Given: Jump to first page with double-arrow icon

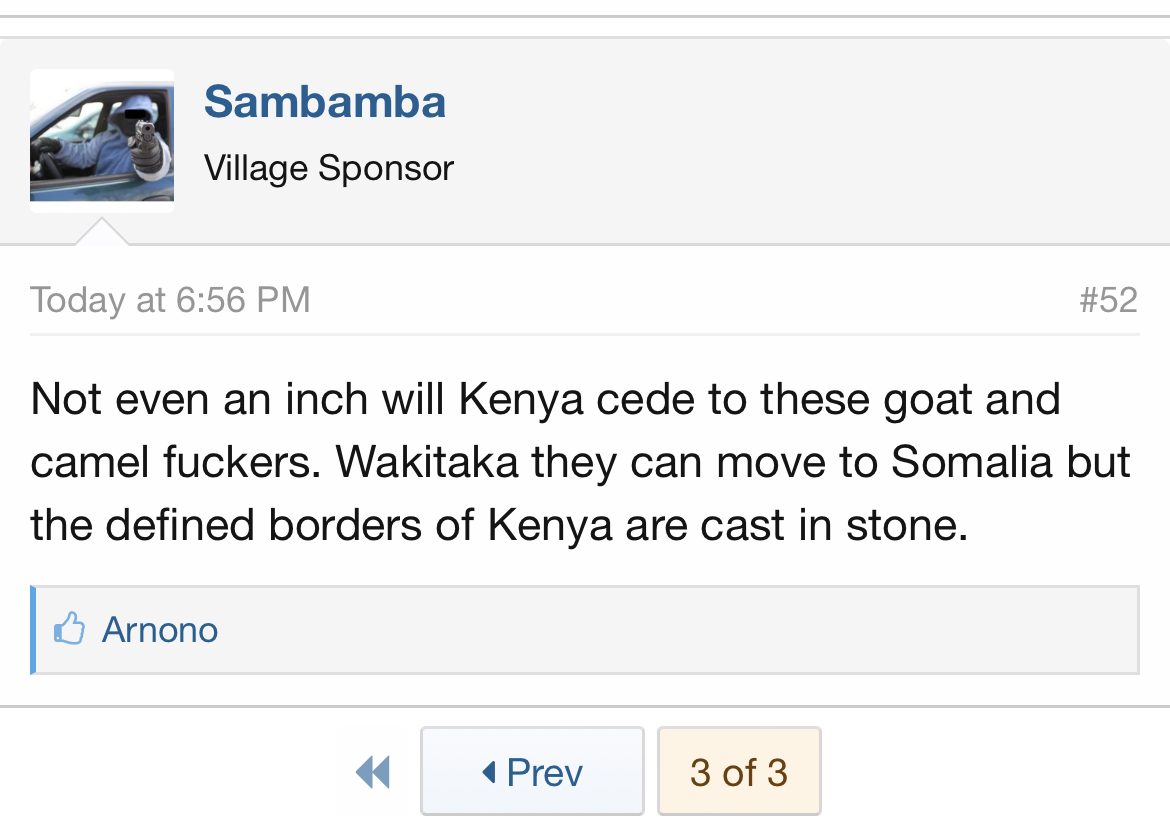Looking at the screenshot, I should (x=373, y=772).
